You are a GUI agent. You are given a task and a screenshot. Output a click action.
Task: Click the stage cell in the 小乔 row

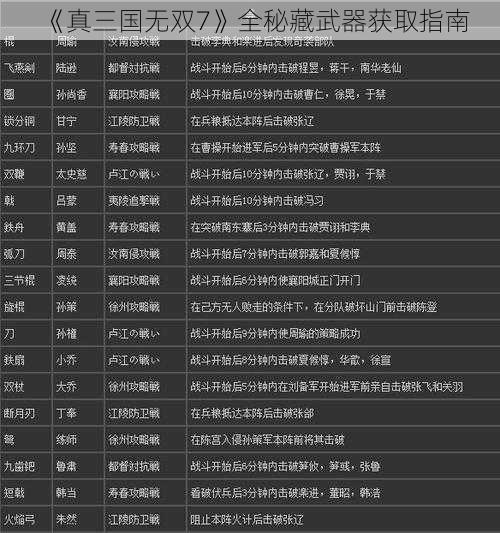click(134, 360)
